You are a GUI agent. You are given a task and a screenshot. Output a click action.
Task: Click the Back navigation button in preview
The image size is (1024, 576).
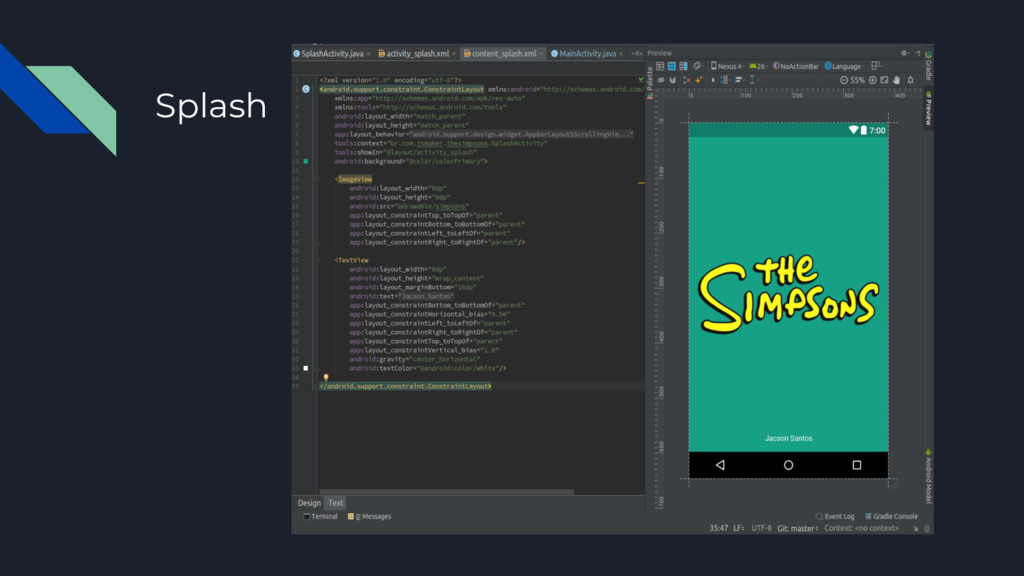pos(720,465)
